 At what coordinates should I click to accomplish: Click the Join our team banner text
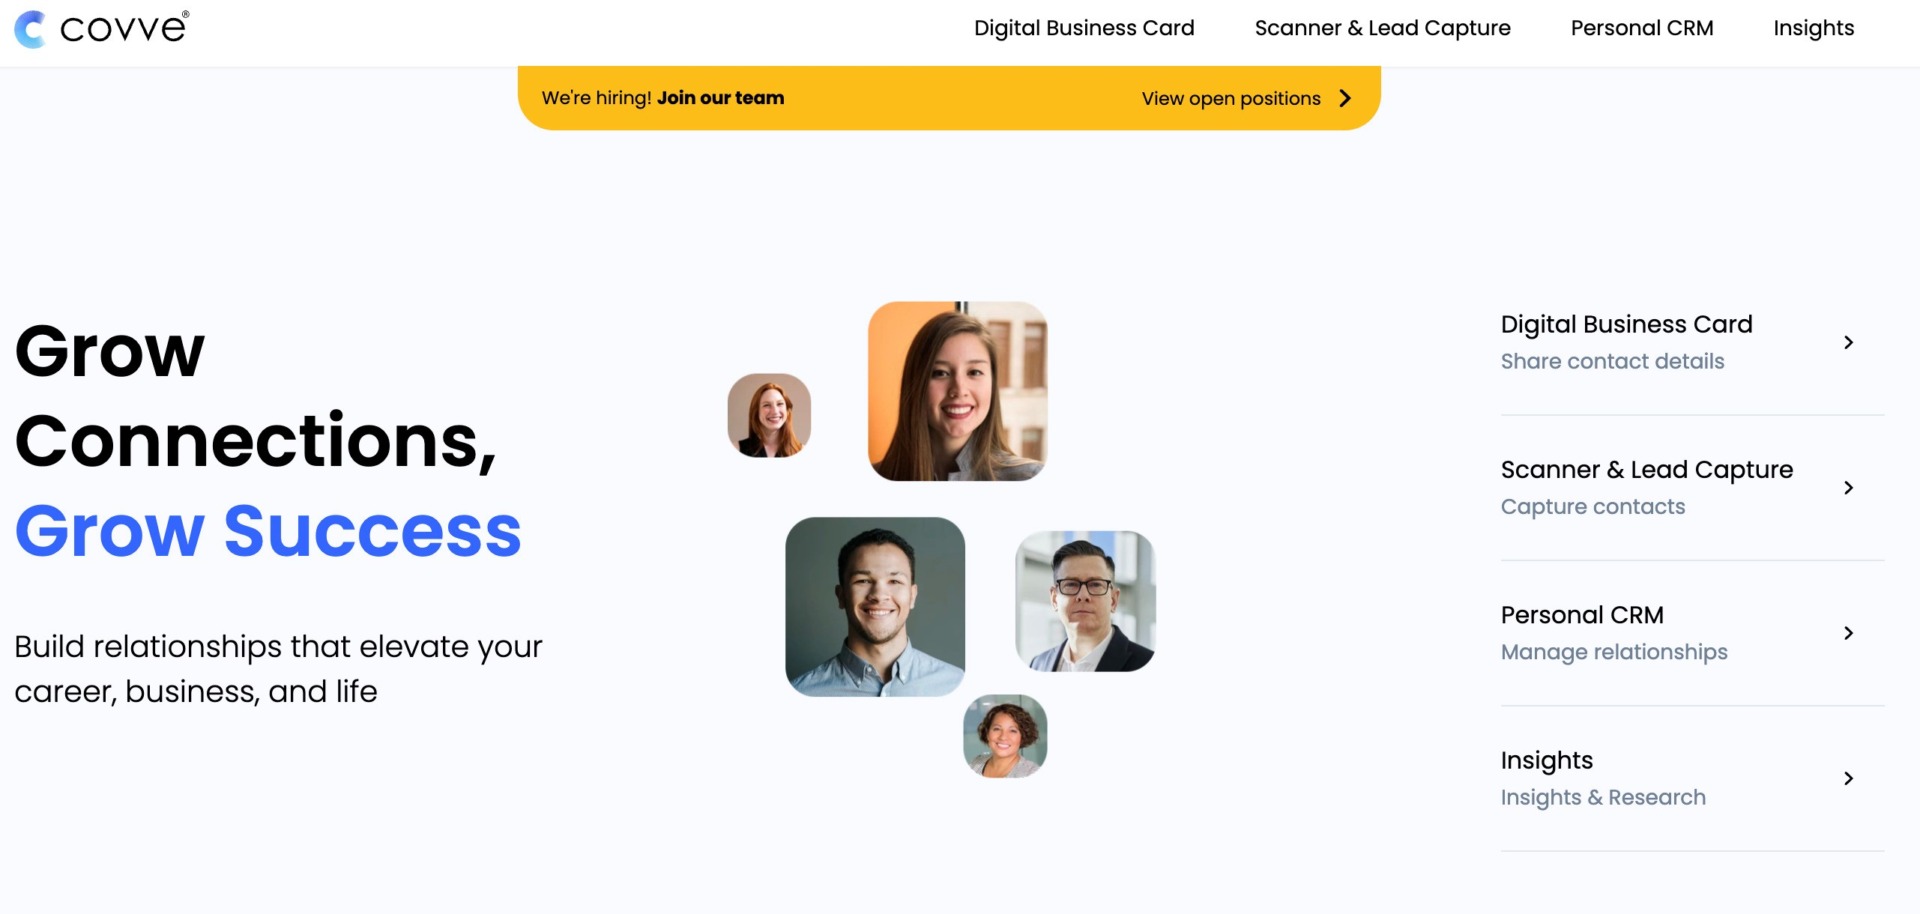(720, 98)
